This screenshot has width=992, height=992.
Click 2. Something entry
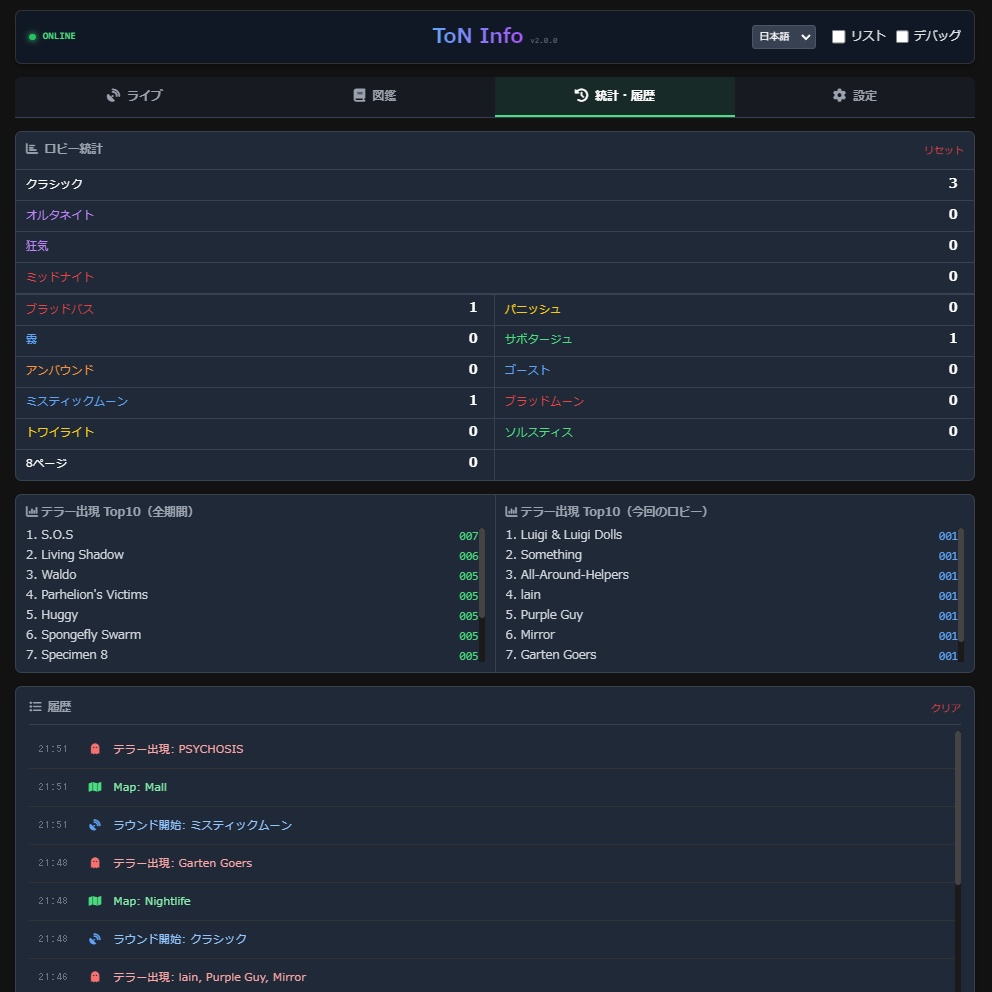click(543, 555)
